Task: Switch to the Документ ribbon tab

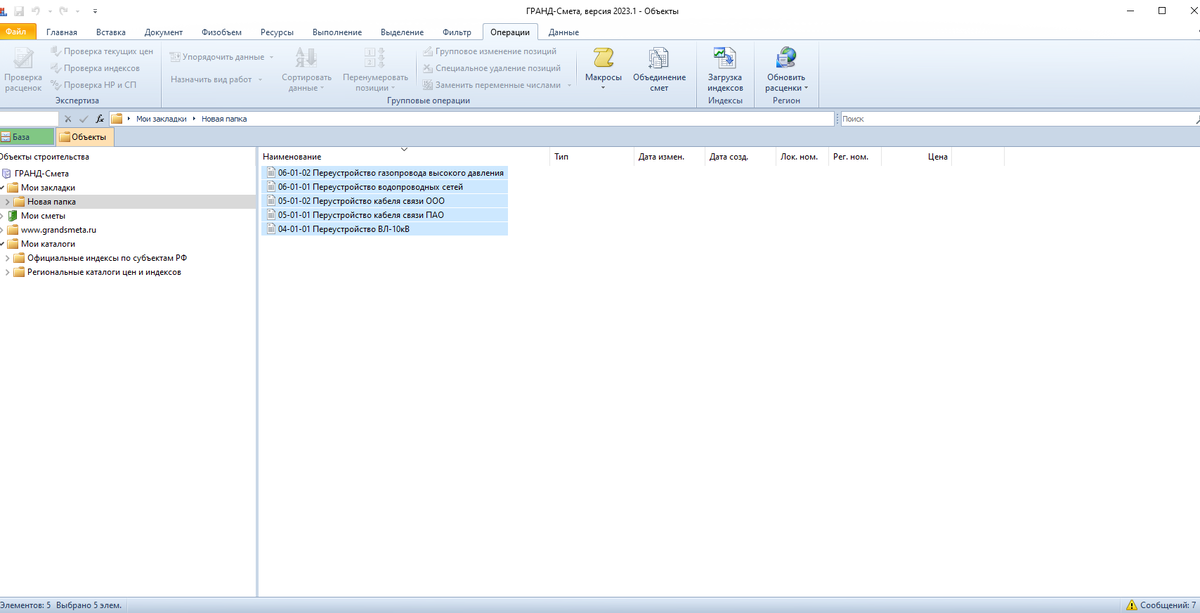Action: pyautogui.click(x=164, y=32)
